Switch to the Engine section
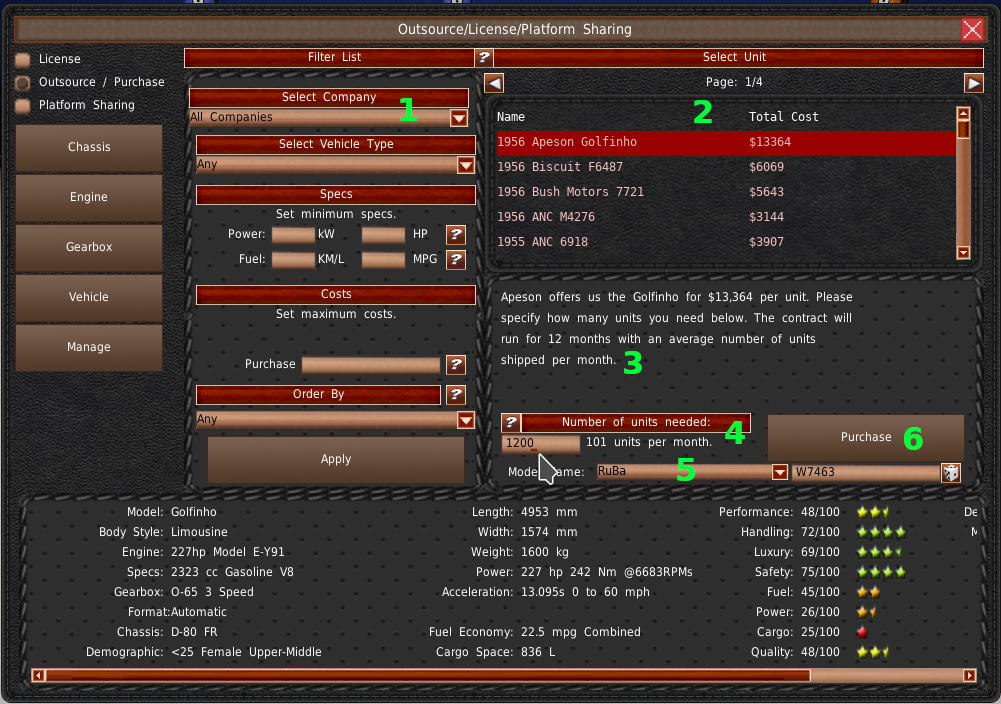1001x704 pixels. [89, 198]
